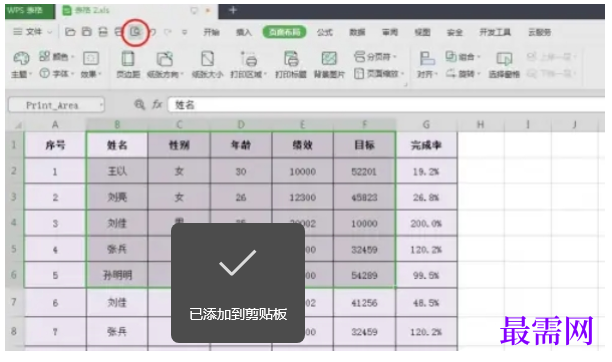Click the Export to PDF quick access icon

[103, 32]
